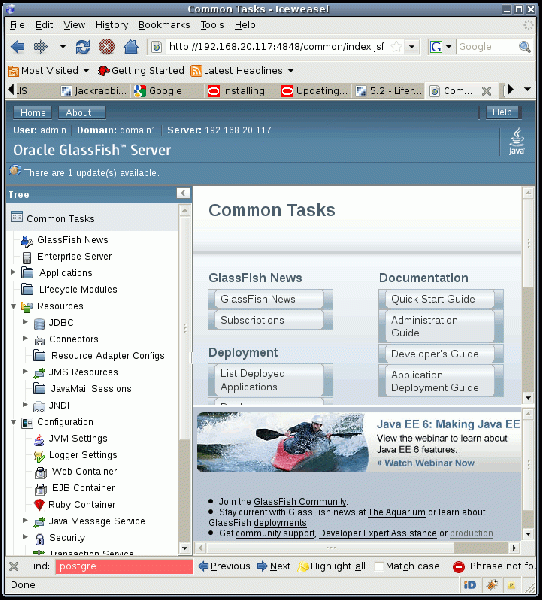Screen dimensions: 542x600
Task: Enable the Match case checkbox
Action: 379,566
